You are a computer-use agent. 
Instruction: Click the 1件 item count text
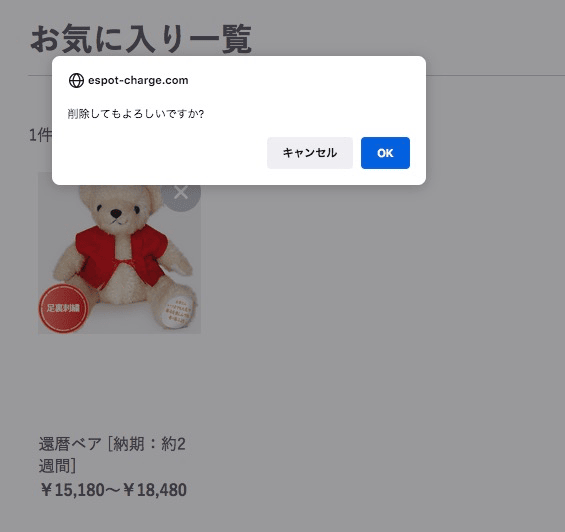[40, 135]
